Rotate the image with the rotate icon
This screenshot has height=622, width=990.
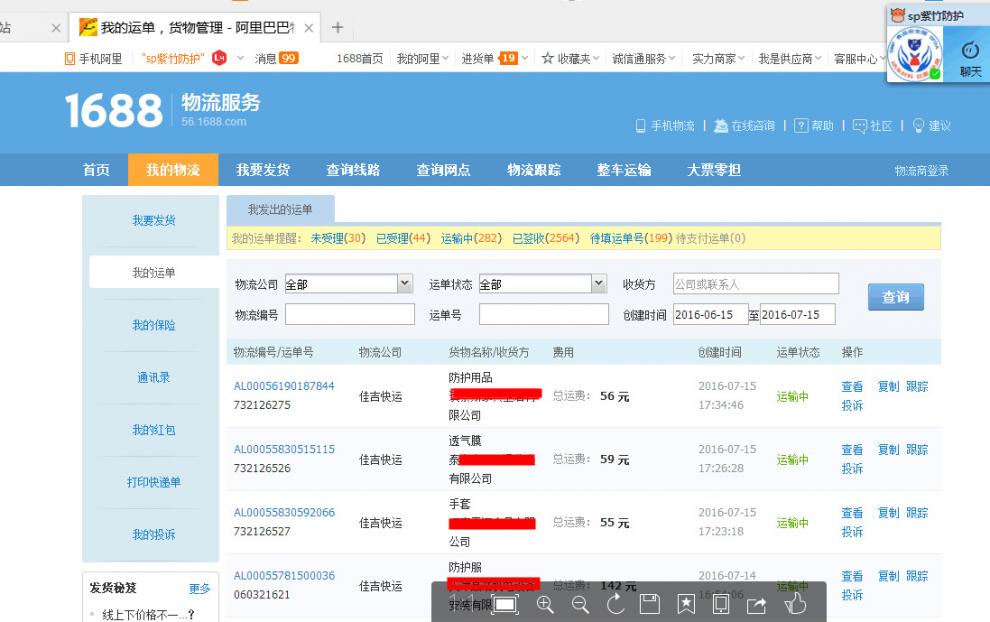coord(615,604)
